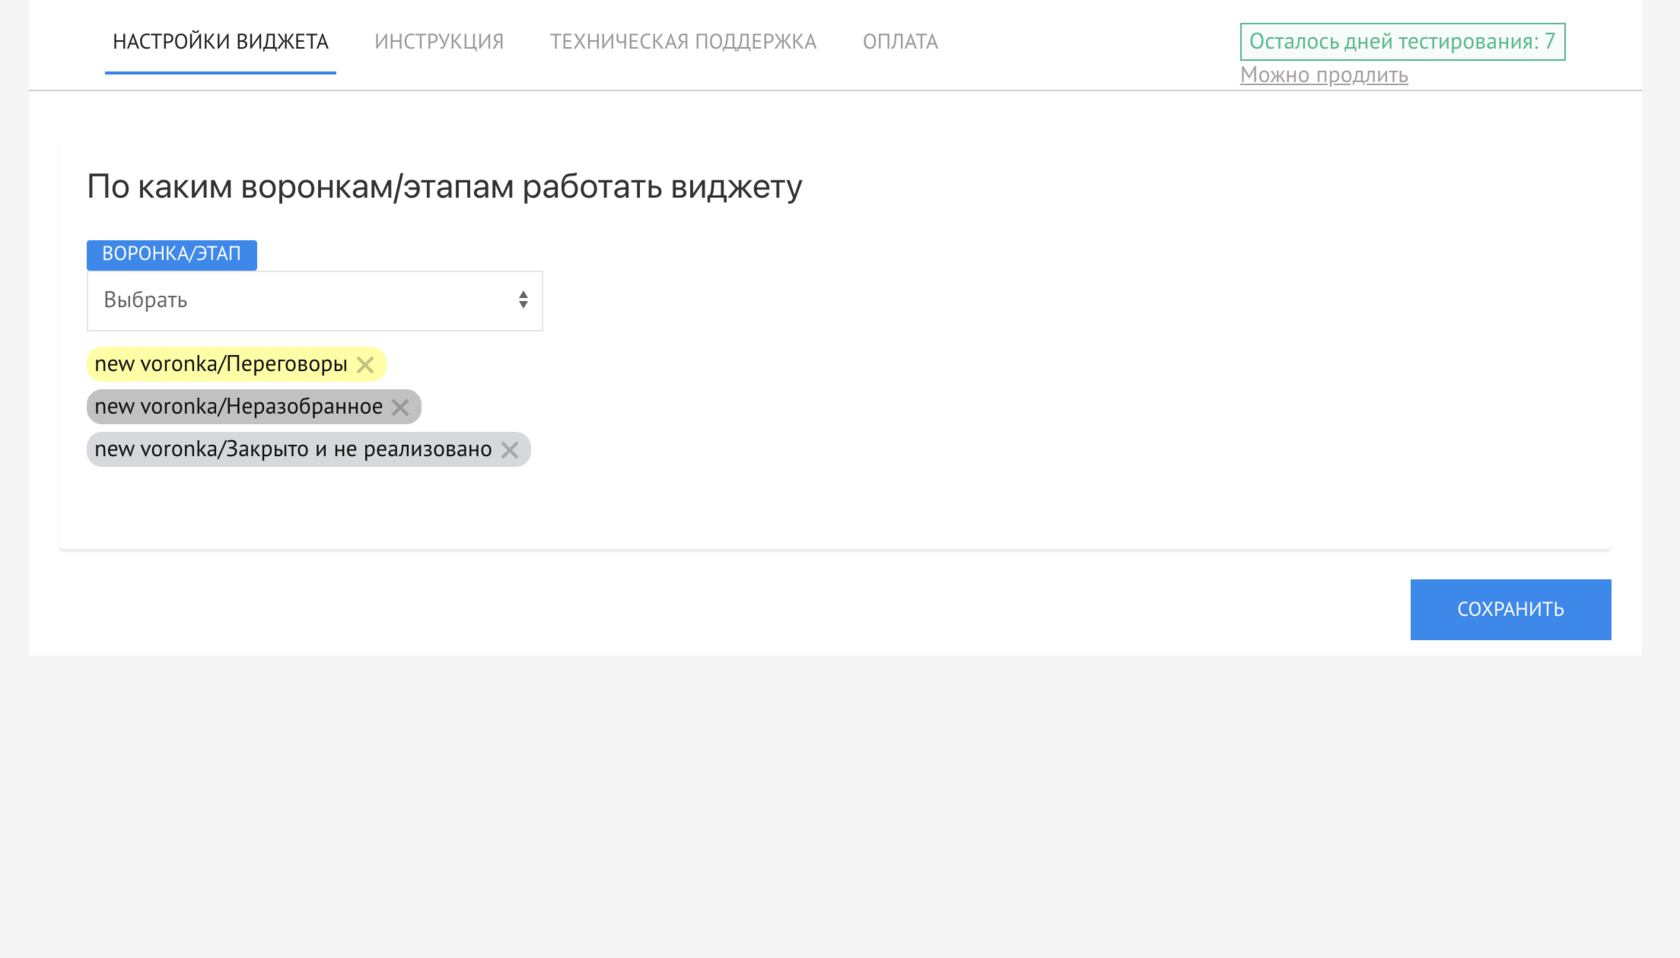The height and width of the screenshot is (958, 1680).
Task: Click the selector arrows icon in the dropdown field
Action: click(523, 300)
